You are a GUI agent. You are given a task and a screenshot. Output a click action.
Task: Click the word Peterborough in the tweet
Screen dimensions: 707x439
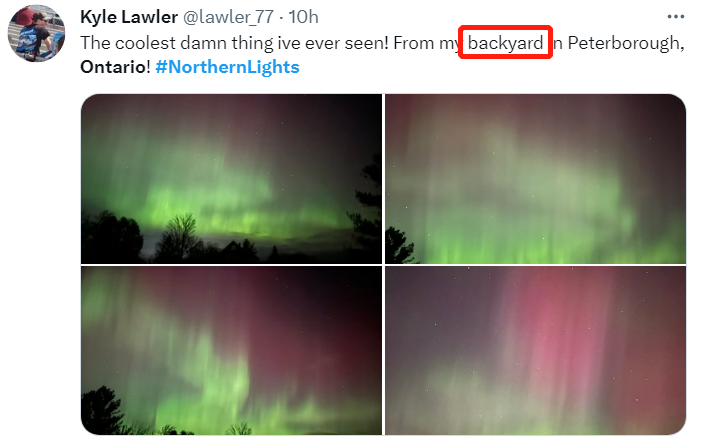(623, 43)
